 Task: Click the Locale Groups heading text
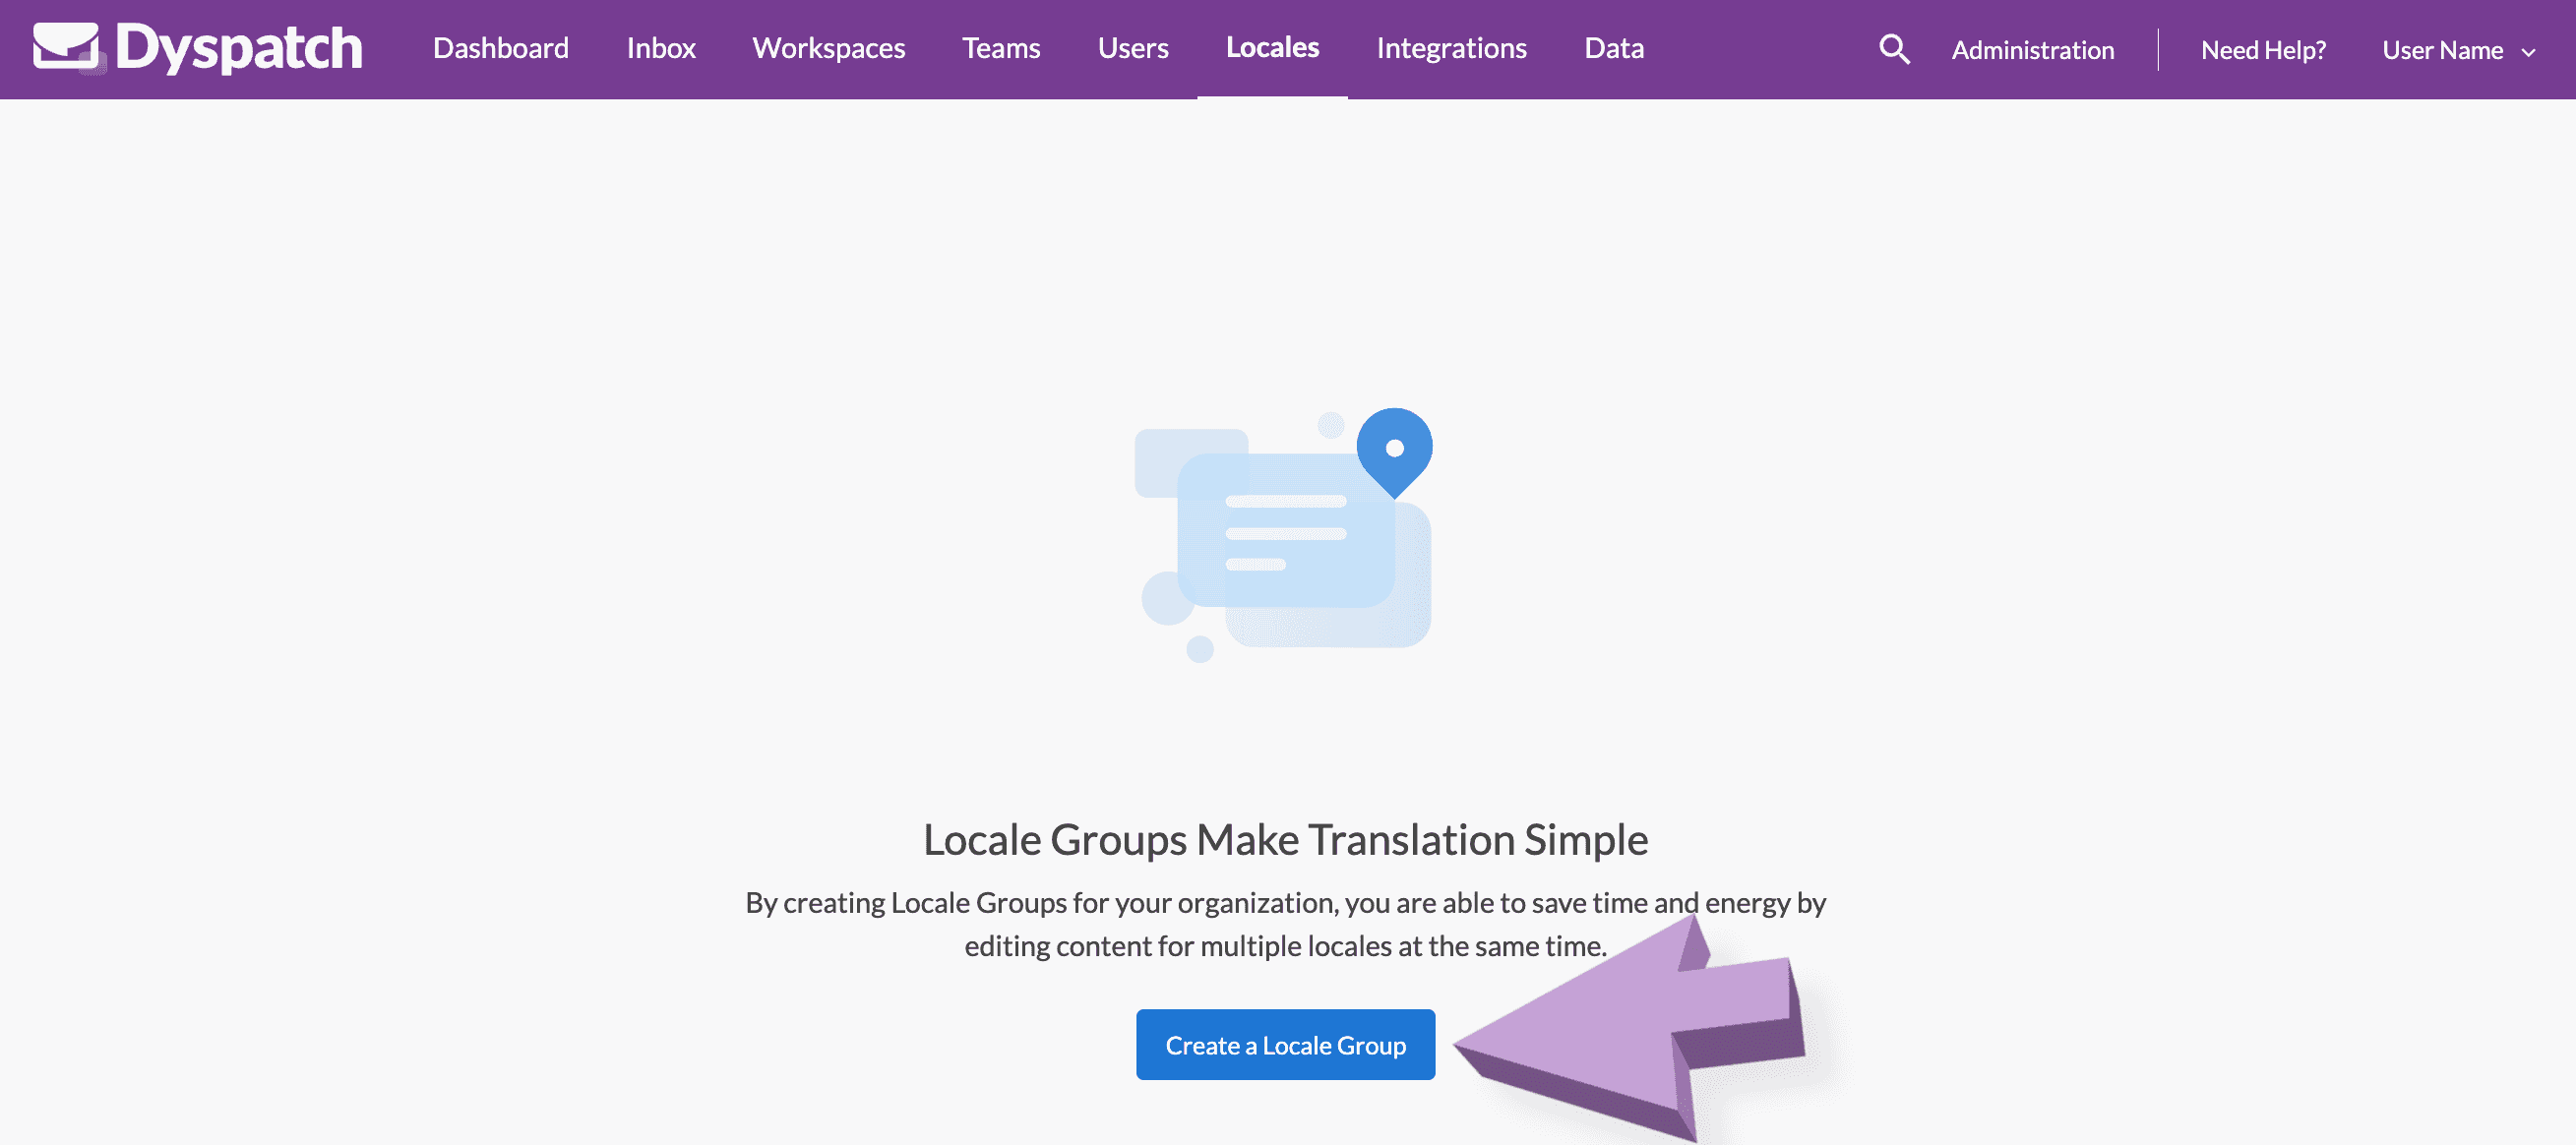tap(1286, 839)
